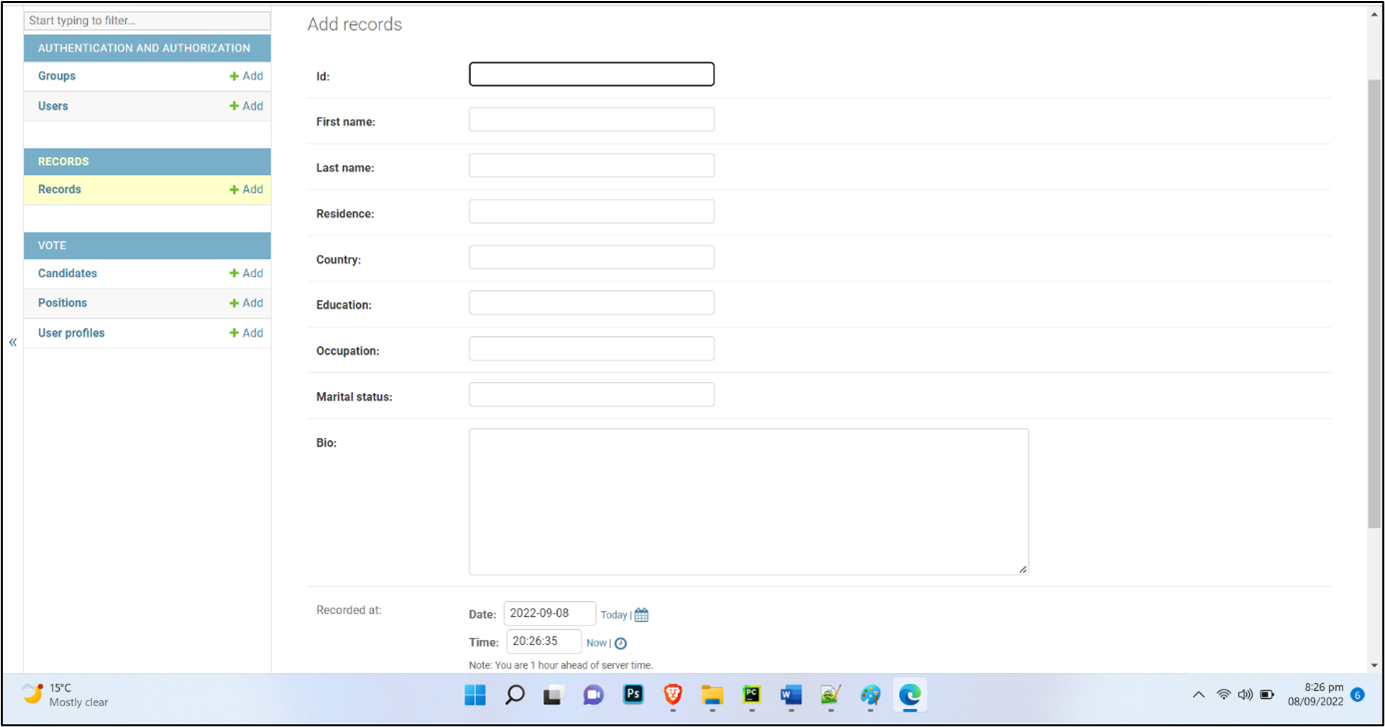Open the clock picker icon beside Now
Image resolution: width=1385 pixels, height=727 pixels.
point(623,642)
